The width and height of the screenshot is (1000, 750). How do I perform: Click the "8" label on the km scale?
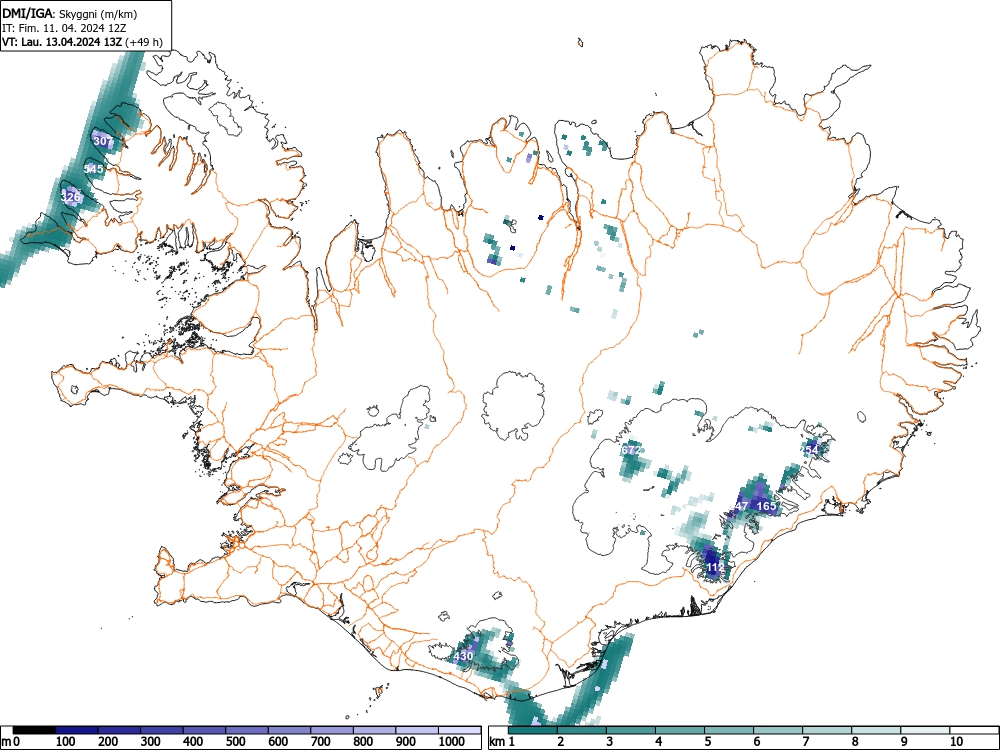point(855,742)
